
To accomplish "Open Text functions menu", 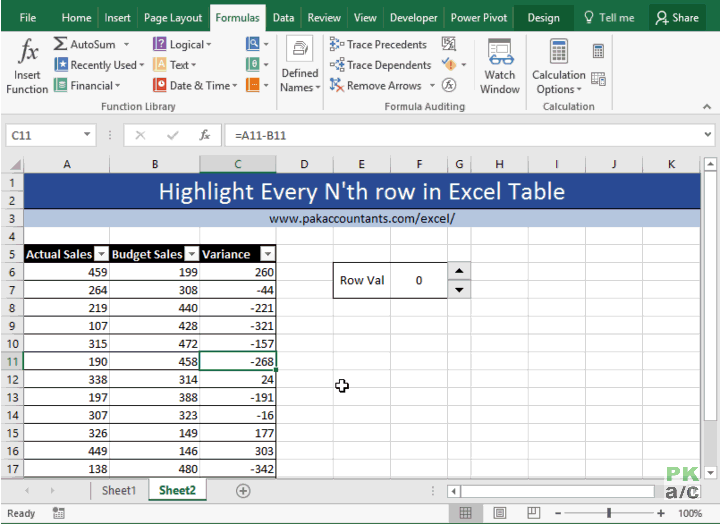I will pos(174,65).
